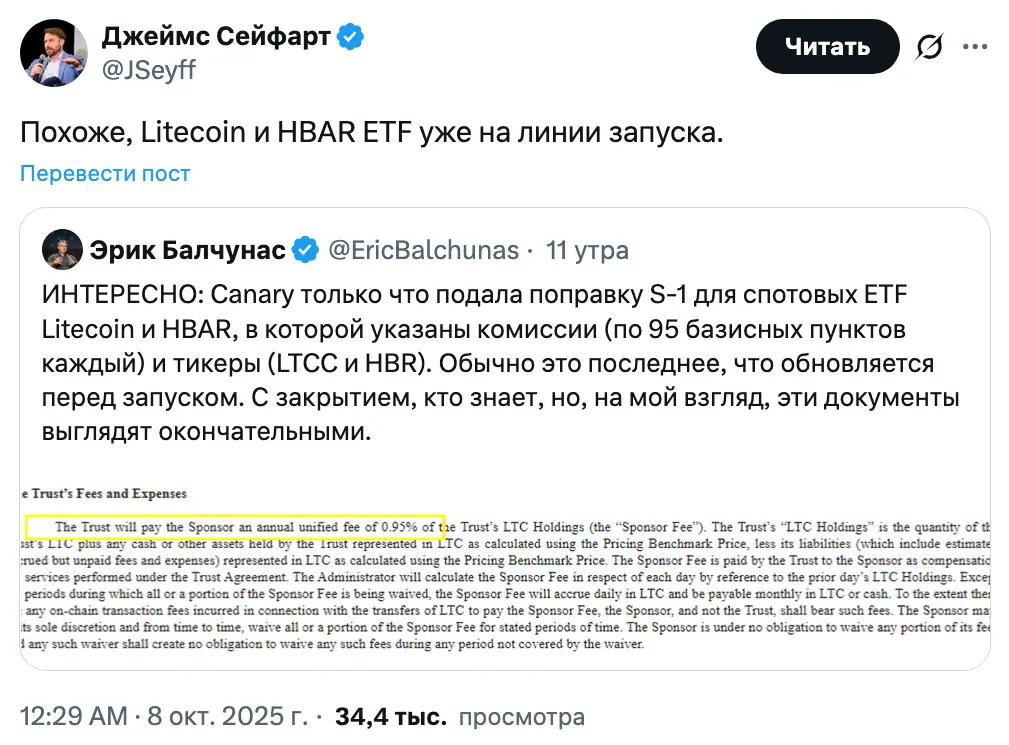The height and width of the screenshot is (745, 1009).
Task: Click verified badge beside Джеймс Сейфарт
Action: 350,39
